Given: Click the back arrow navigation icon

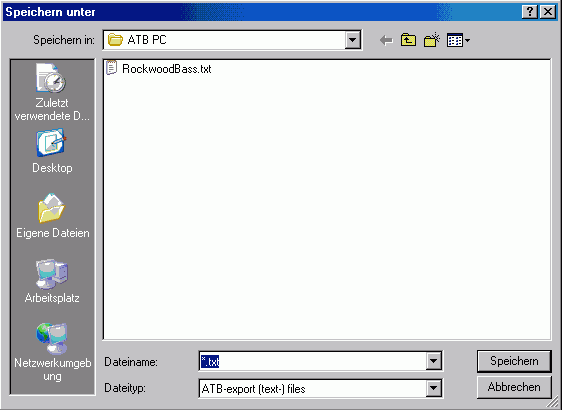Looking at the screenshot, I should click(386, 40).
